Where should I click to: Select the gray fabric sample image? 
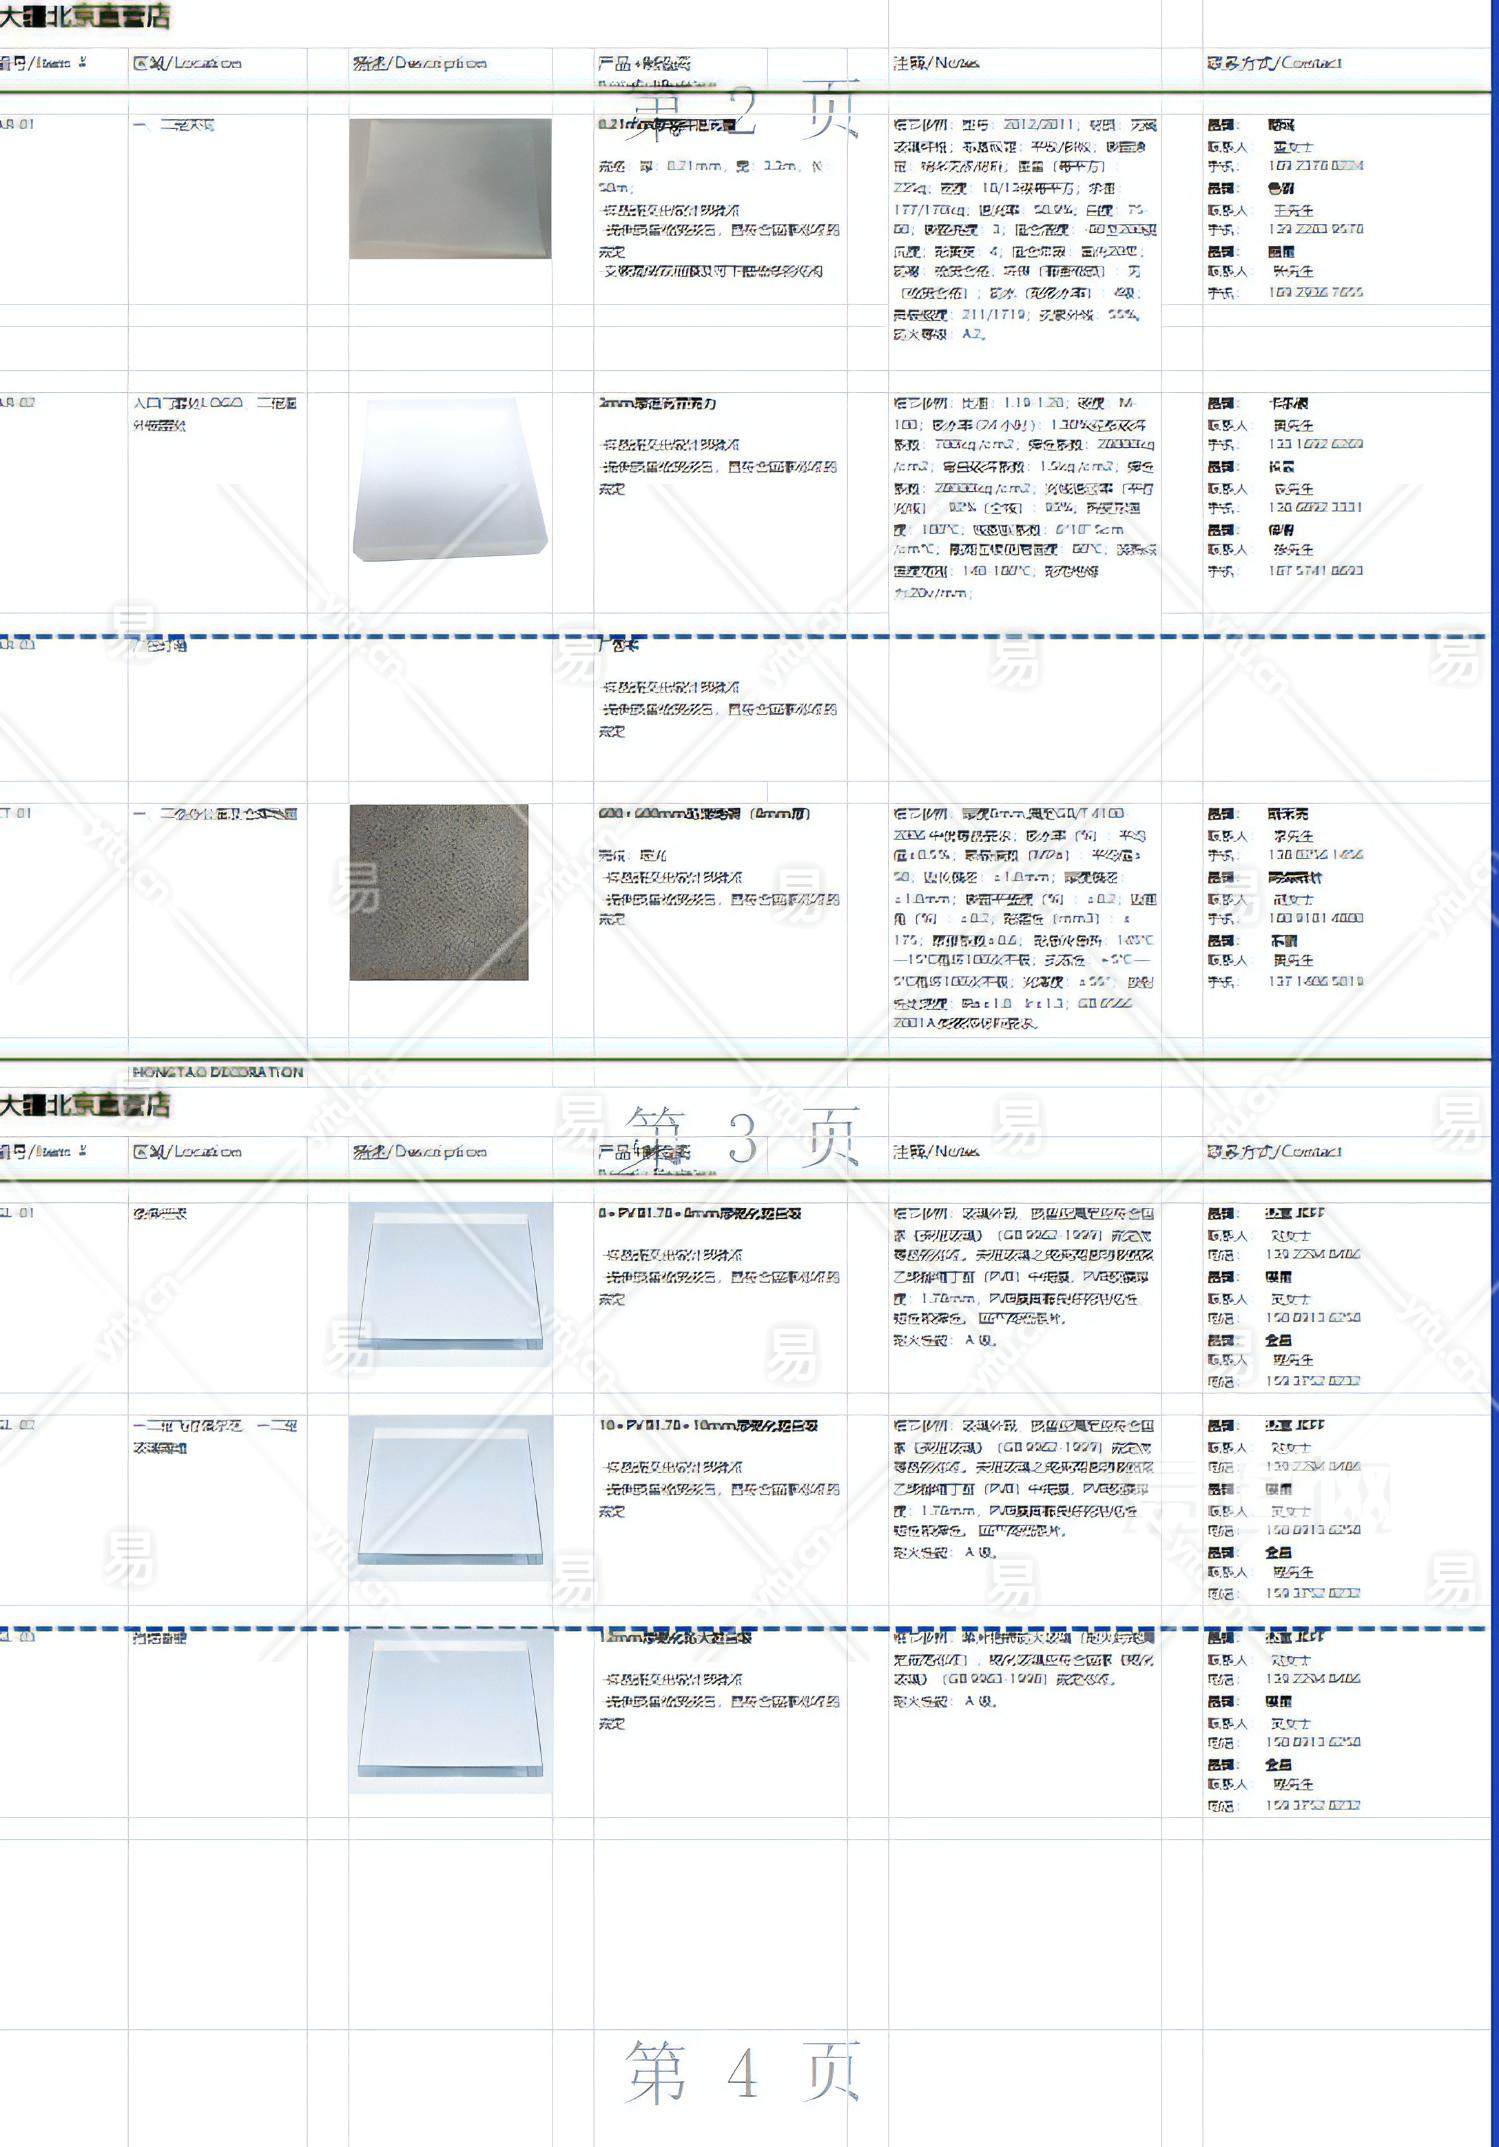450,189
